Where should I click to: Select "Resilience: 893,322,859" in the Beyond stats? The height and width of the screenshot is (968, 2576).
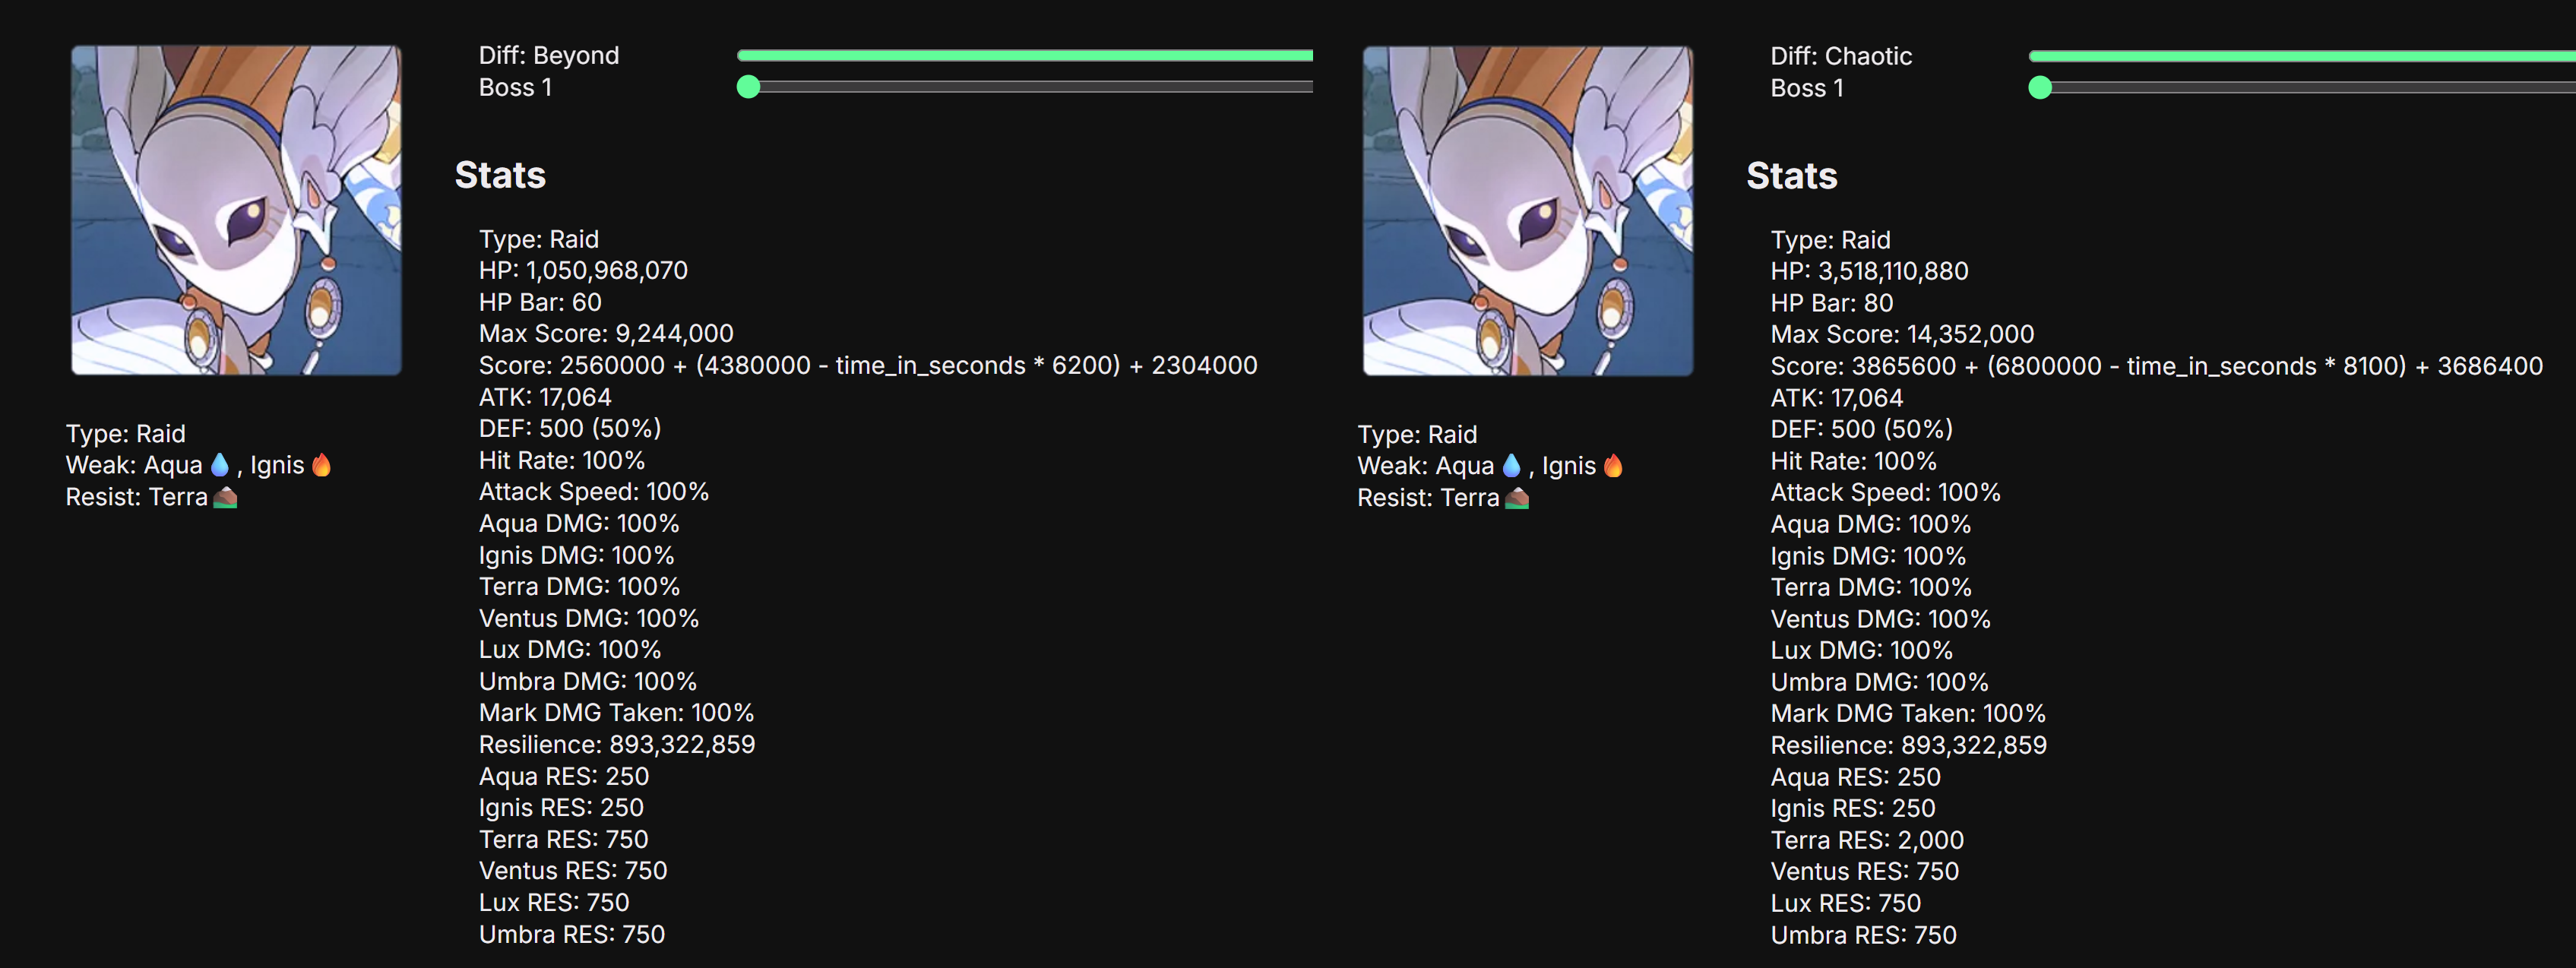(x=617, y=744)
